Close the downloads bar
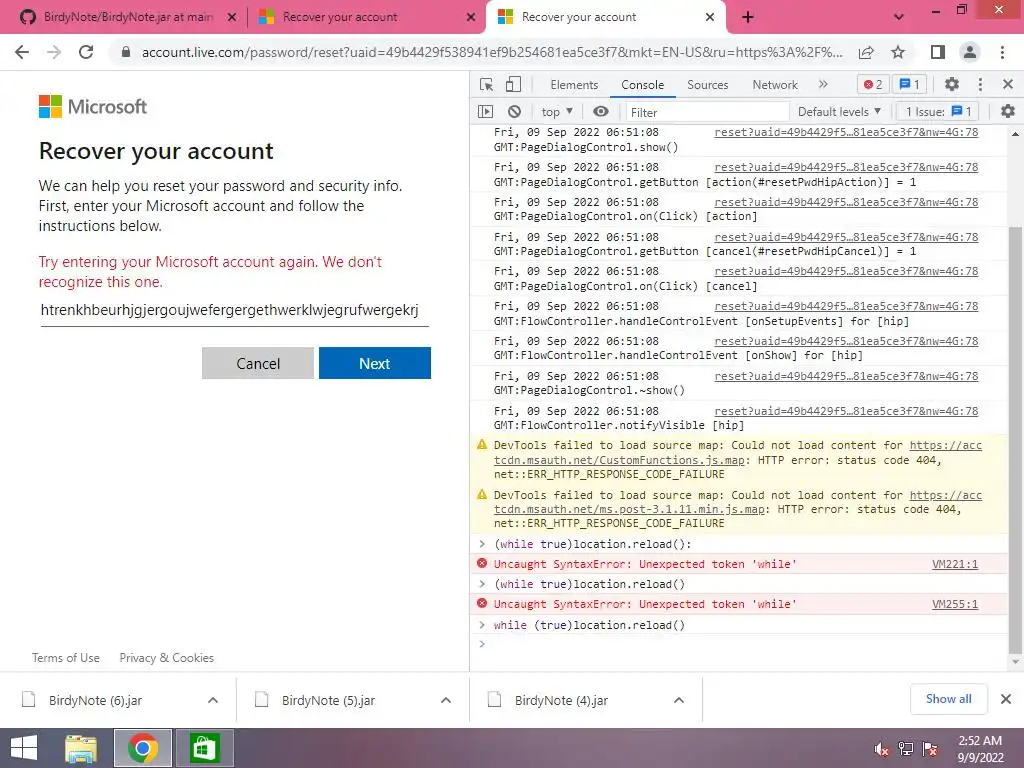1024x768 pixels. [1006, 699]
